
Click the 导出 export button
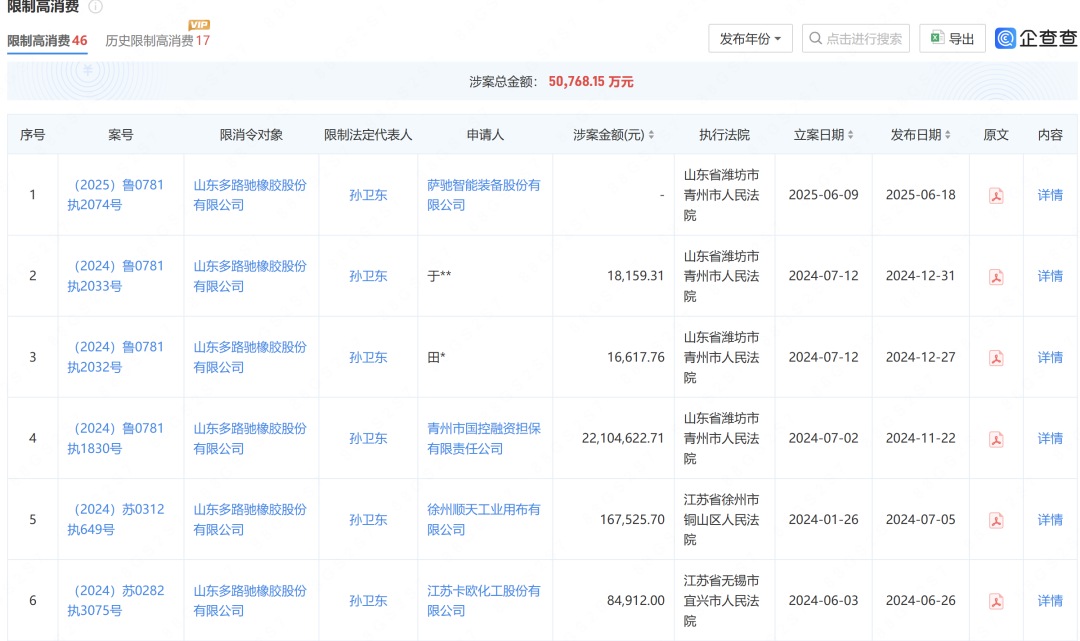[952, 39]
